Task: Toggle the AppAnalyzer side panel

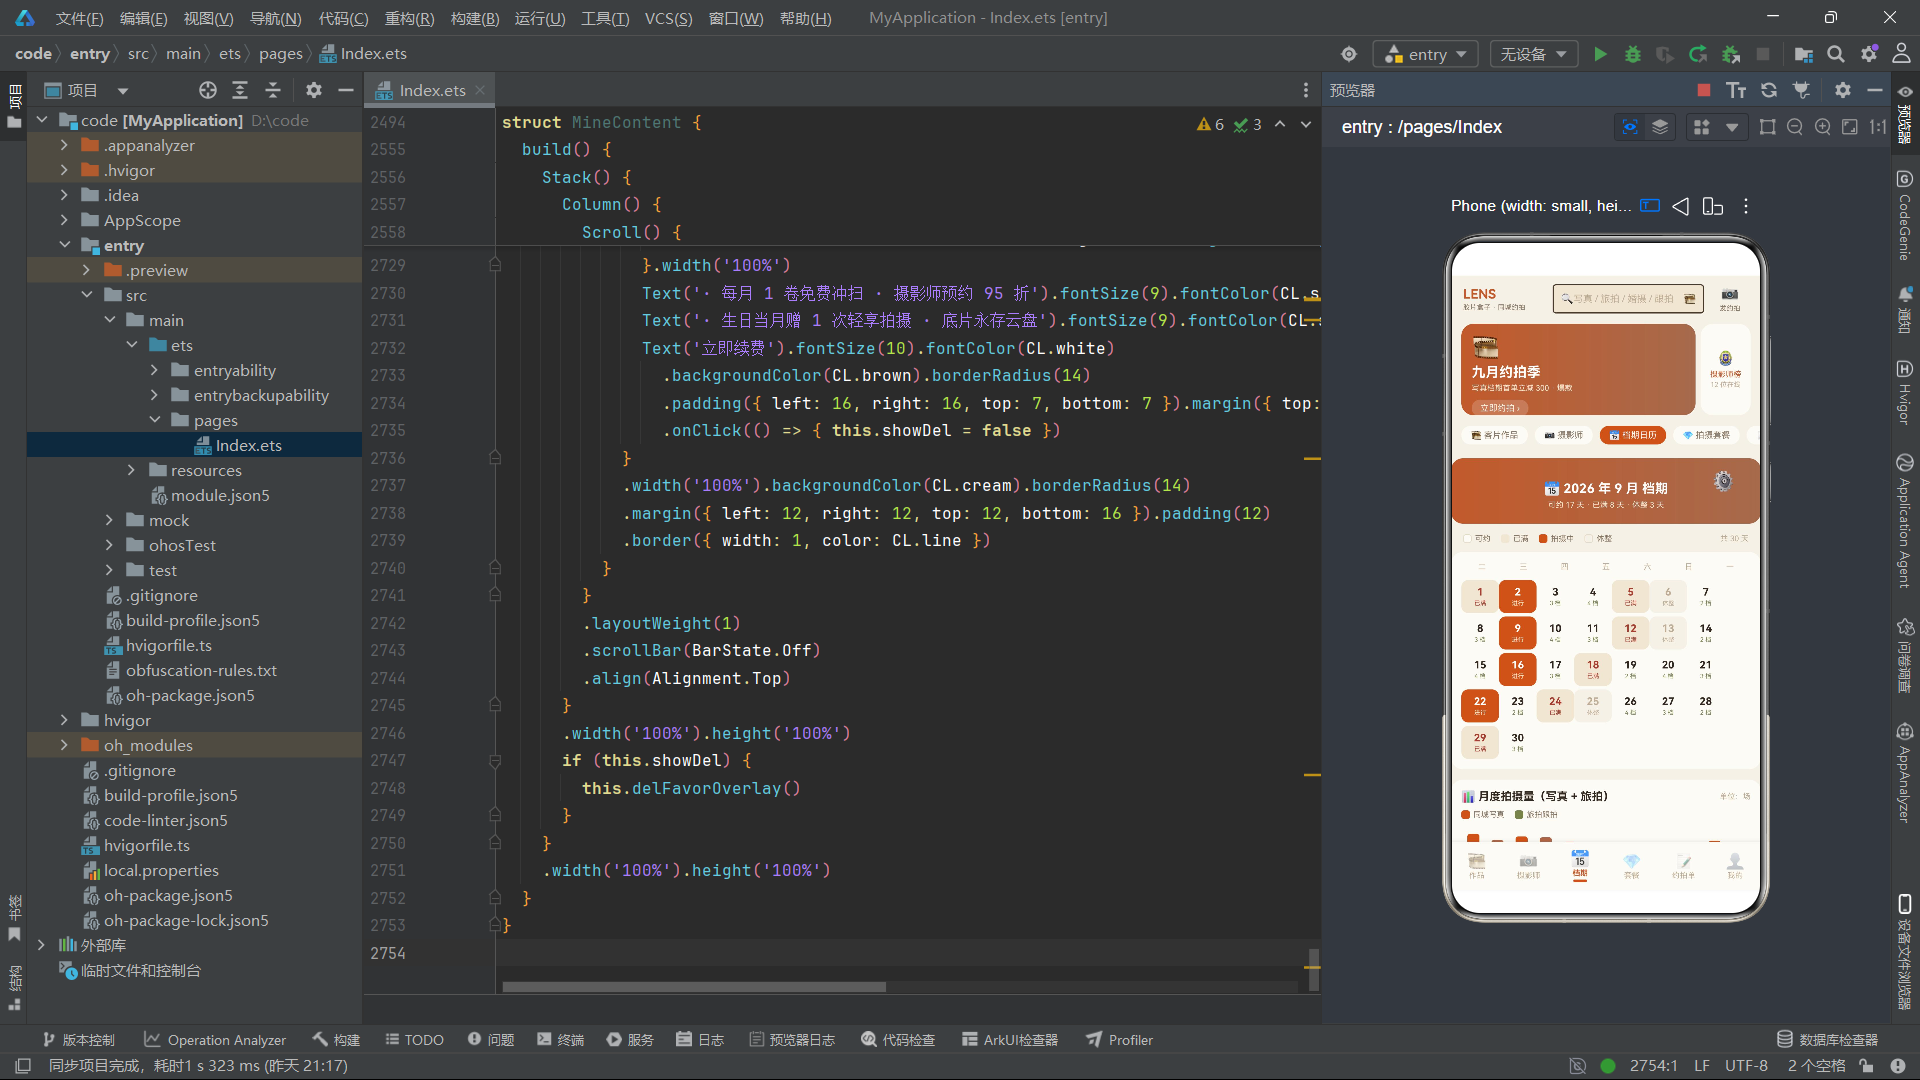Action: 1905,772
